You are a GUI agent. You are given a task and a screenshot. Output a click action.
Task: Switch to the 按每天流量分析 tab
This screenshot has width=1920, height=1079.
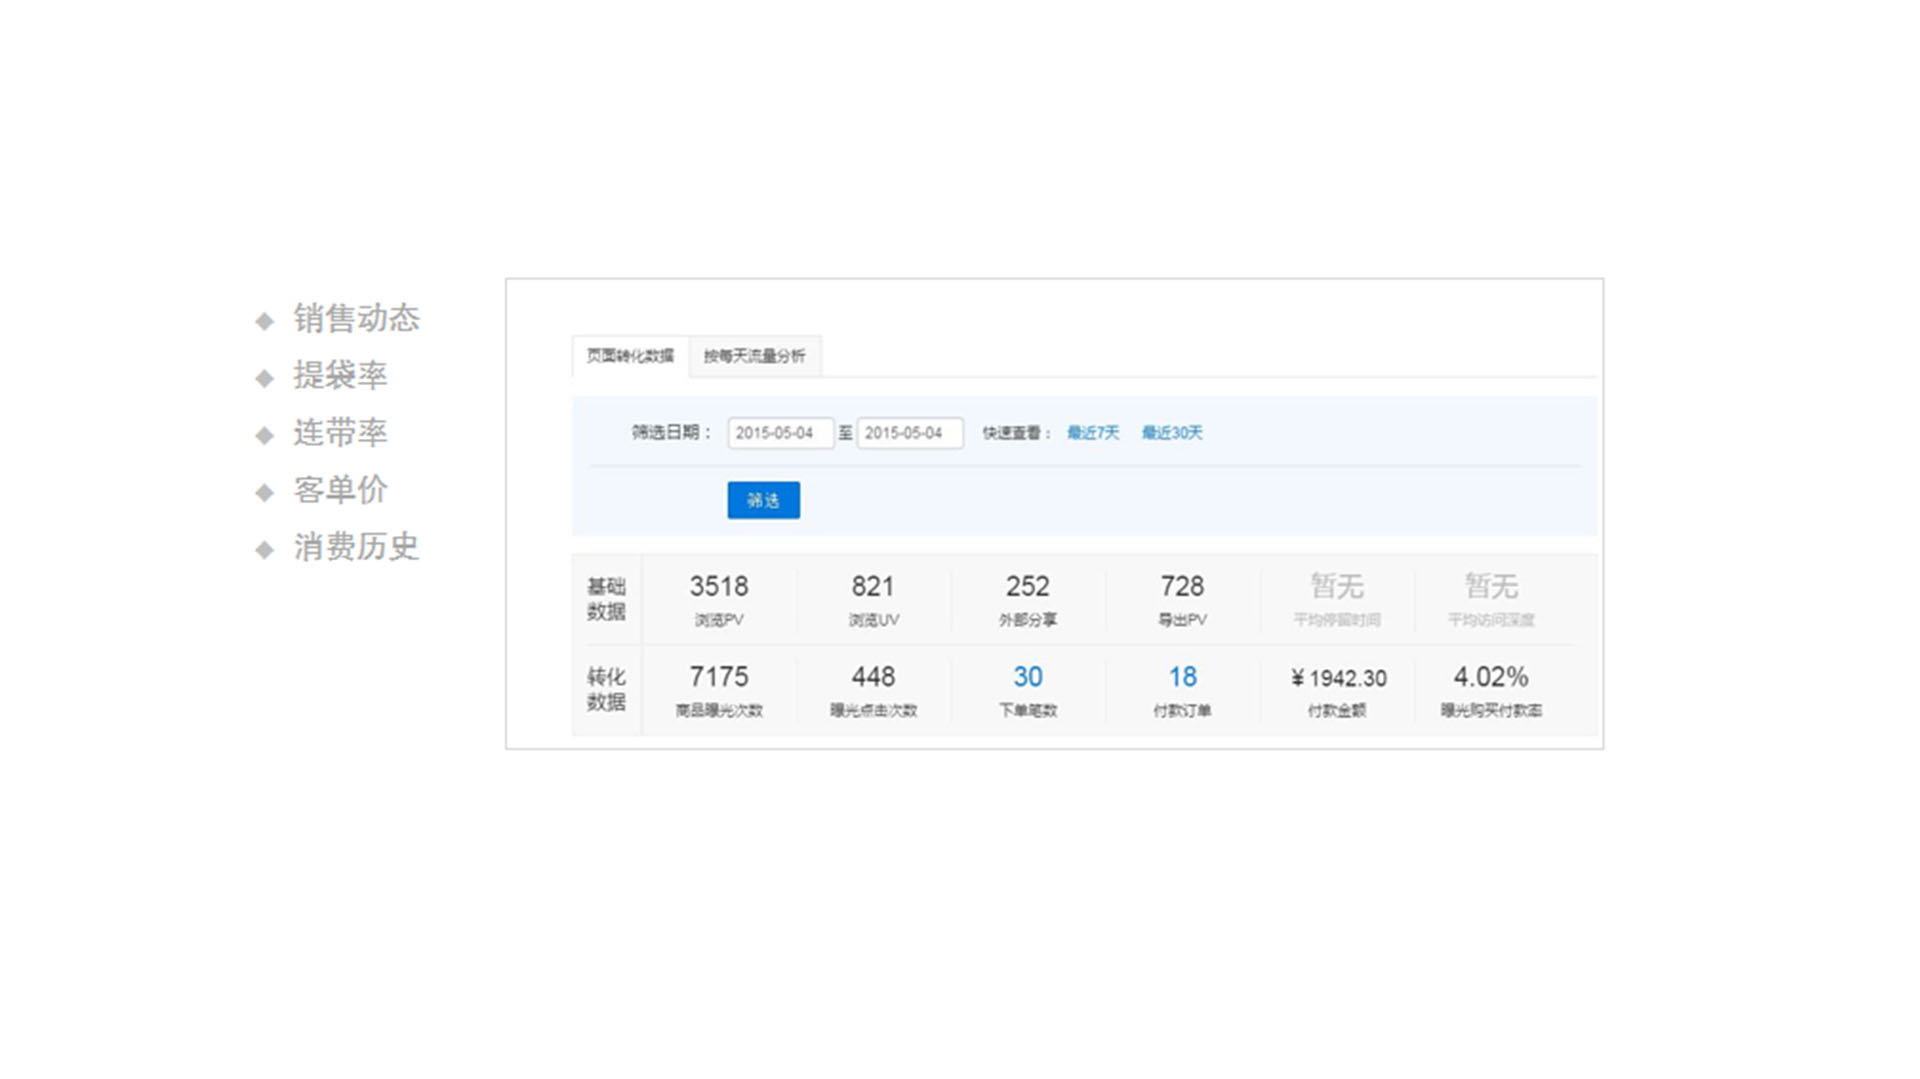coord(755,356)
